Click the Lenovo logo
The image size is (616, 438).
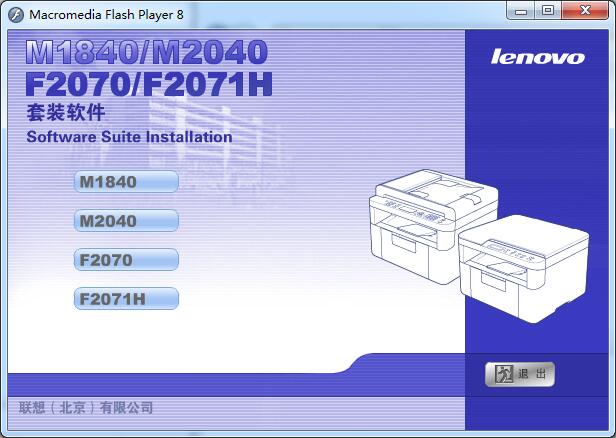coord(537,56)
